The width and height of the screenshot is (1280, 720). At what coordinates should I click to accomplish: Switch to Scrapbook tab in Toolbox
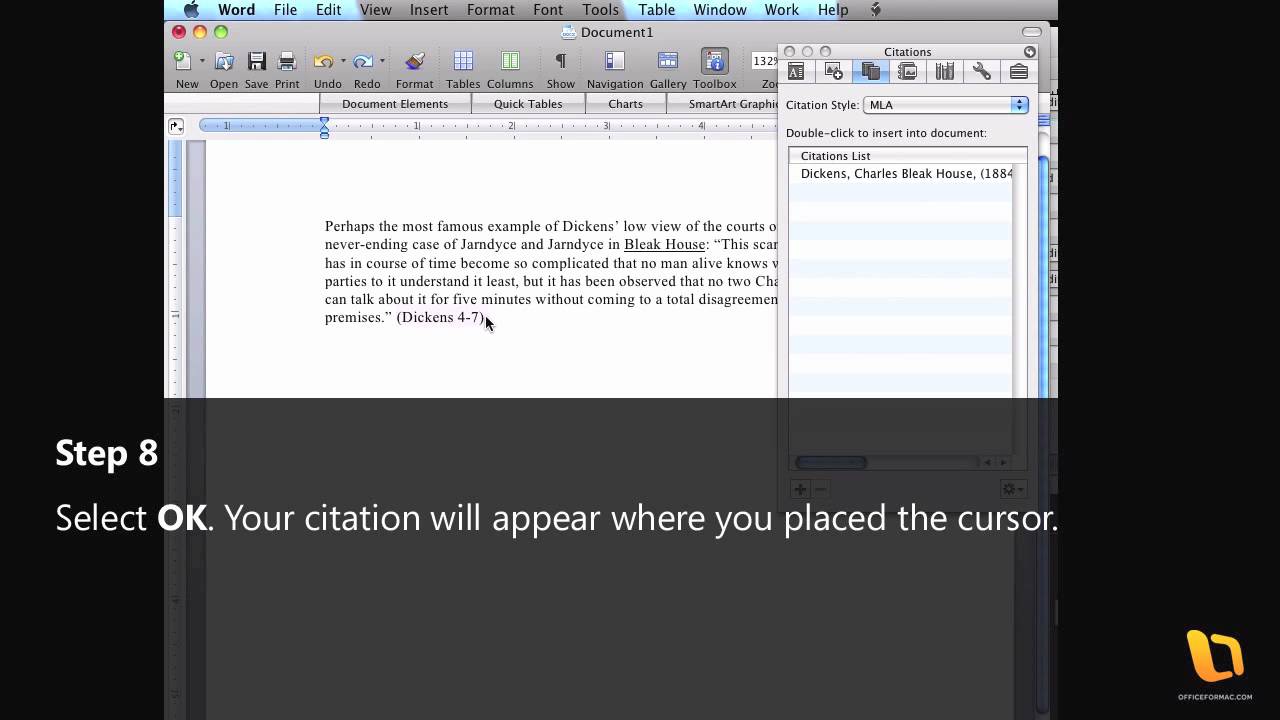907,71
